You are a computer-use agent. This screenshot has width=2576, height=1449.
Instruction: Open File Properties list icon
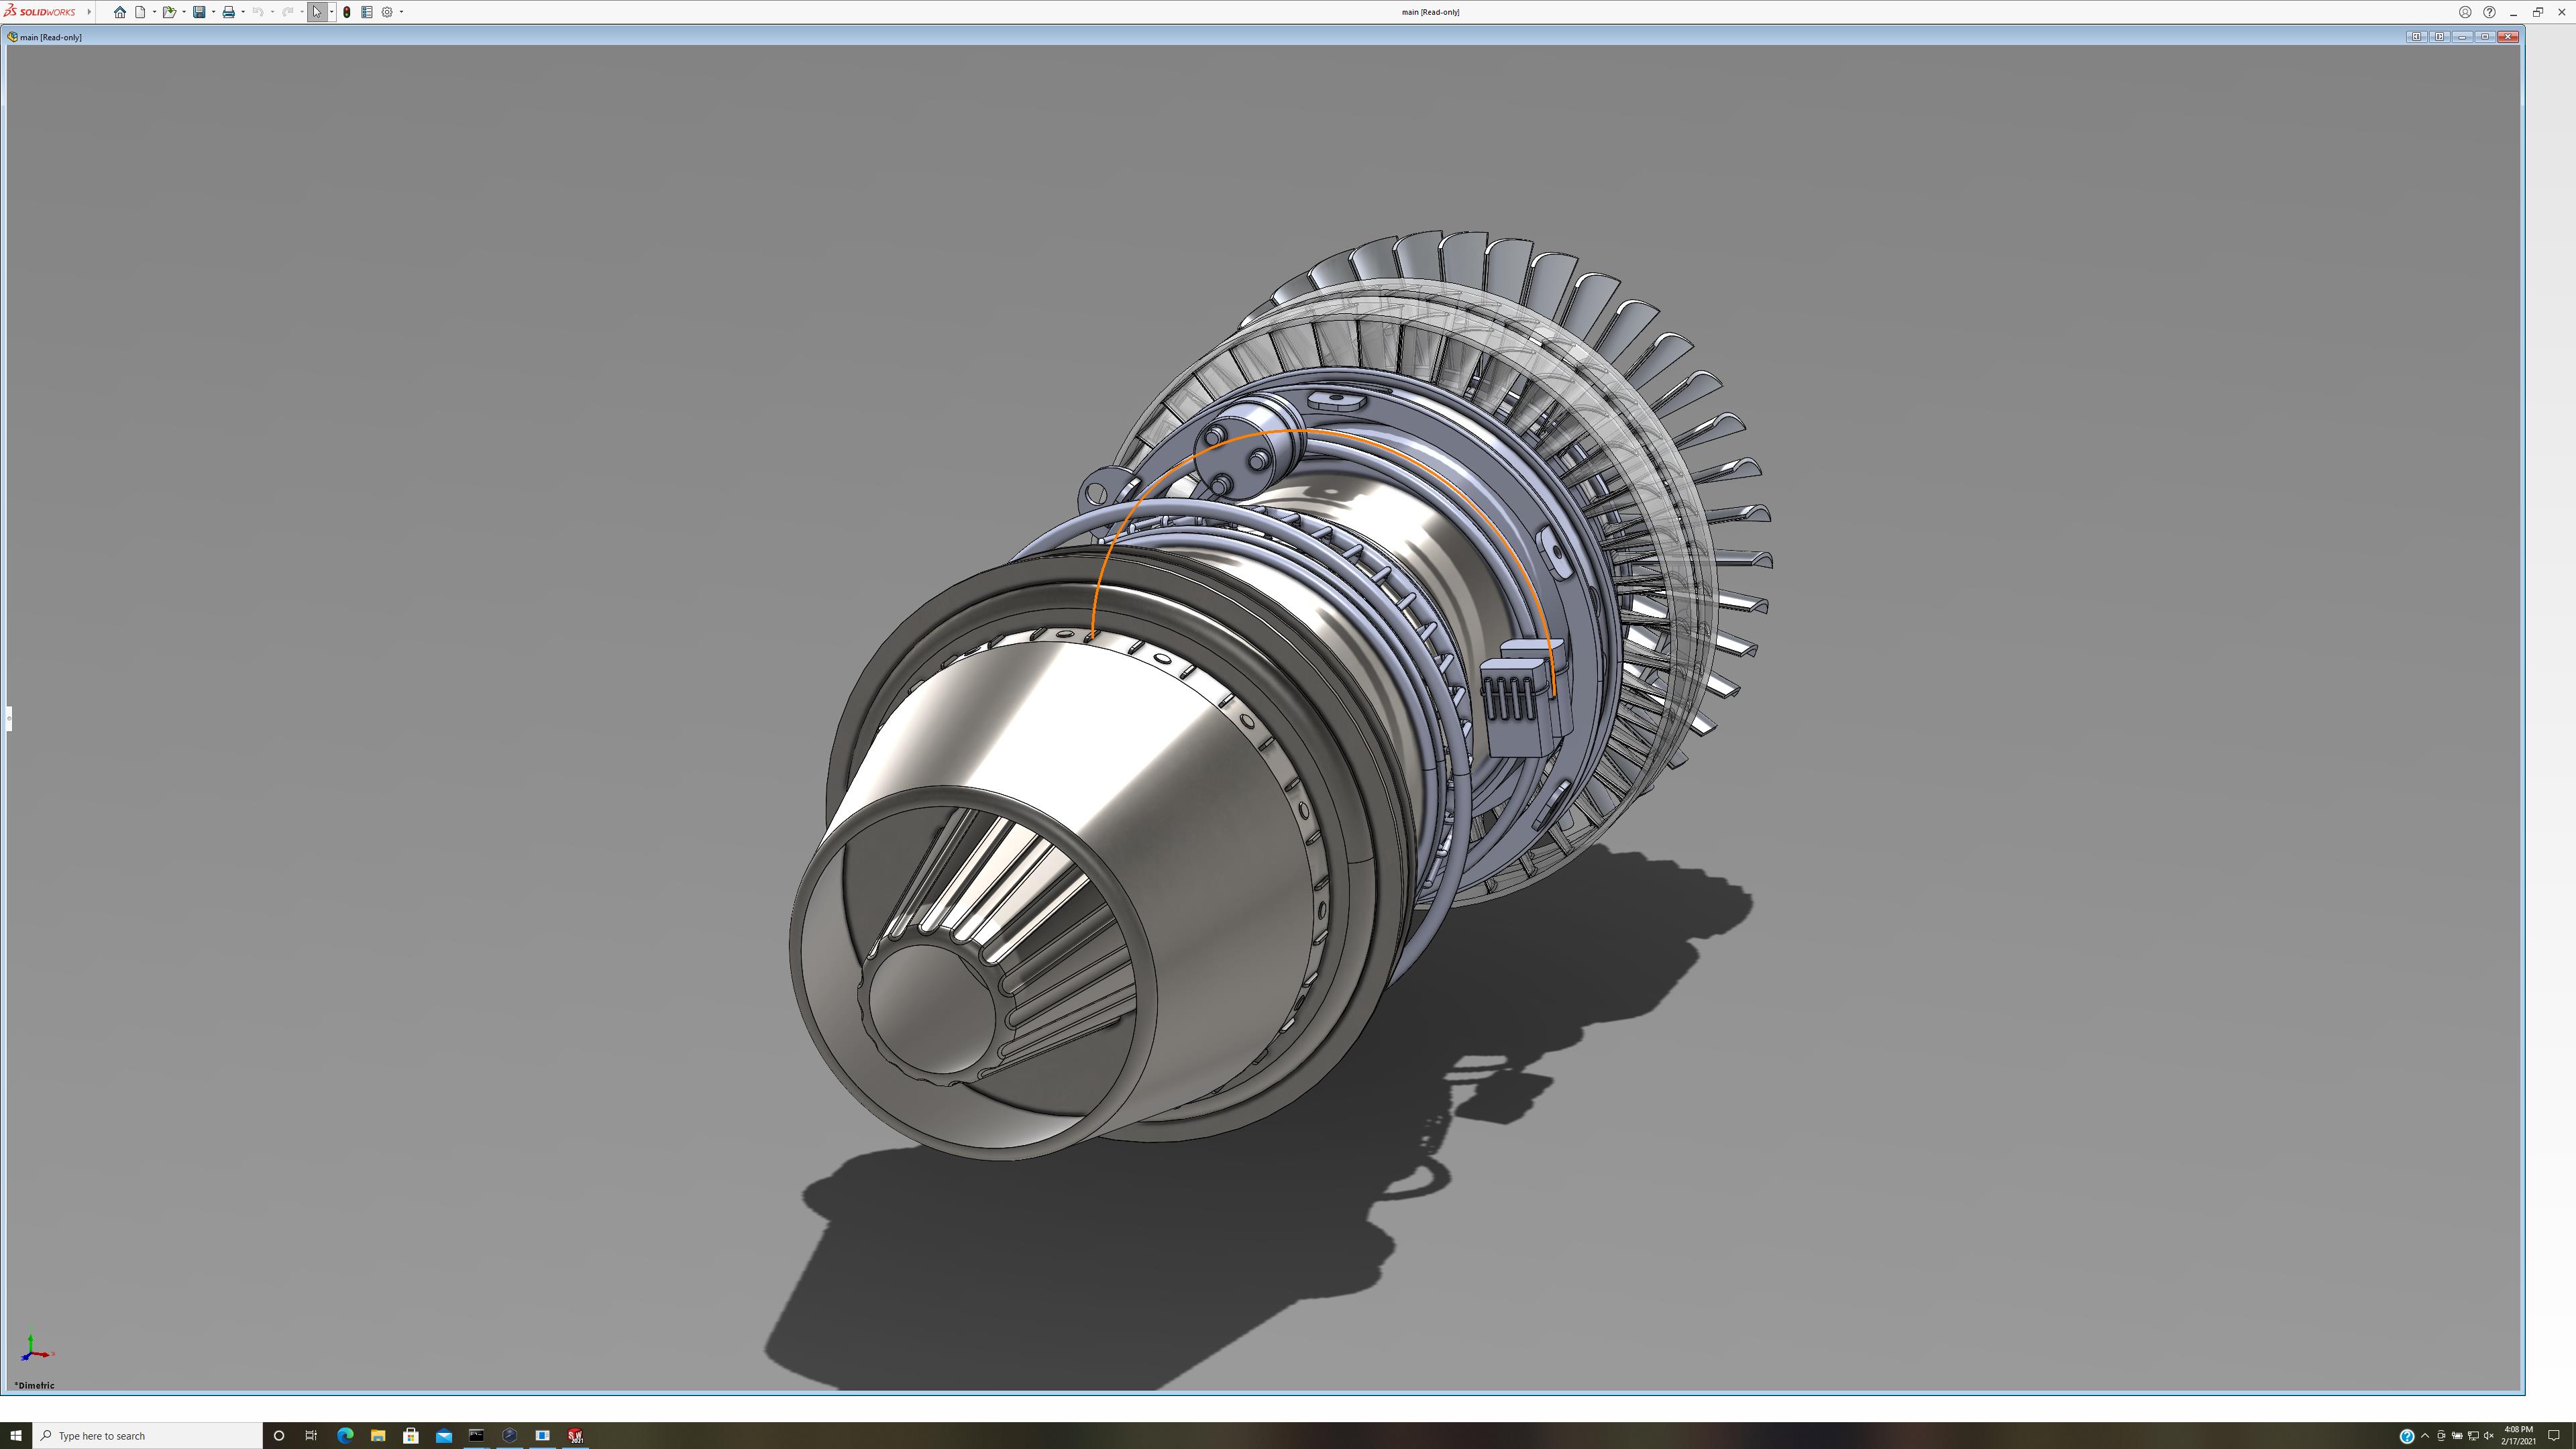click(367, 12)
